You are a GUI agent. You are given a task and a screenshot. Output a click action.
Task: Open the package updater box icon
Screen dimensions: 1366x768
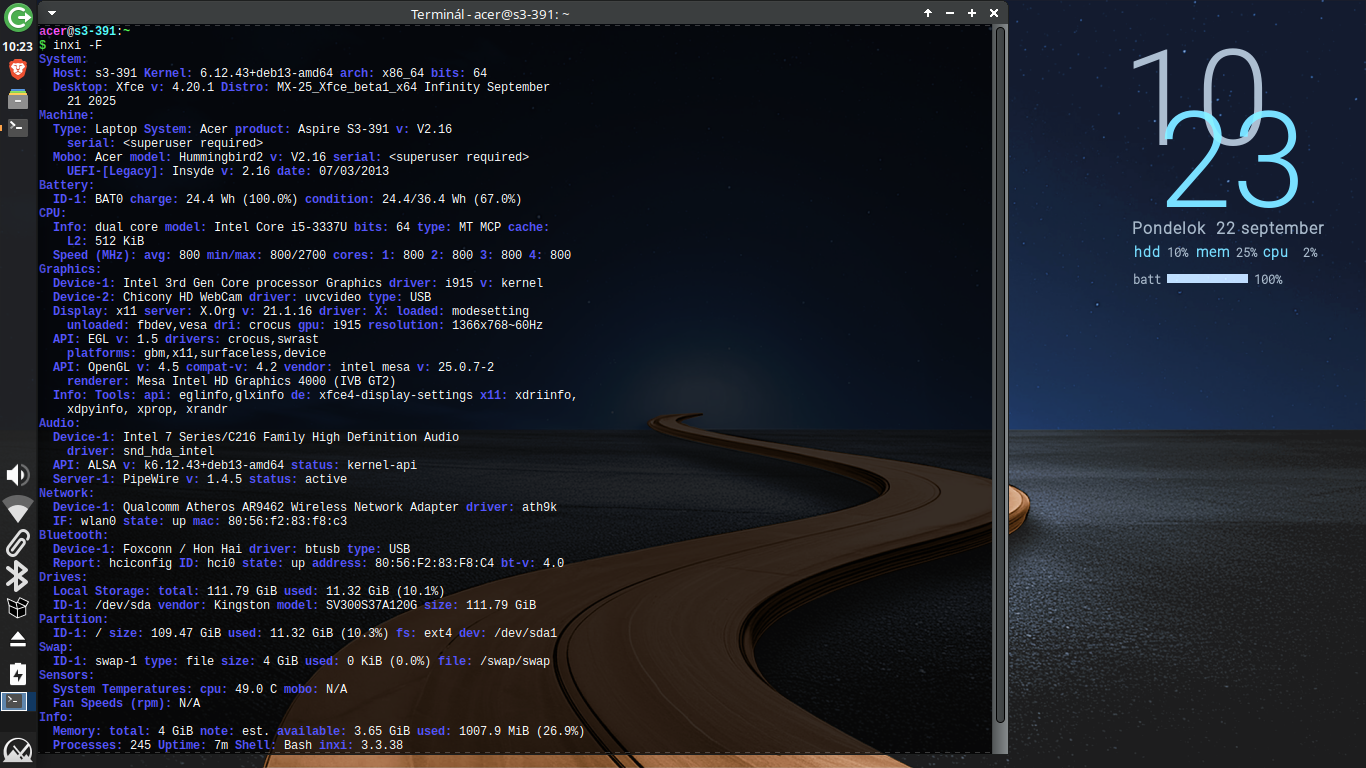coord(18,607)
